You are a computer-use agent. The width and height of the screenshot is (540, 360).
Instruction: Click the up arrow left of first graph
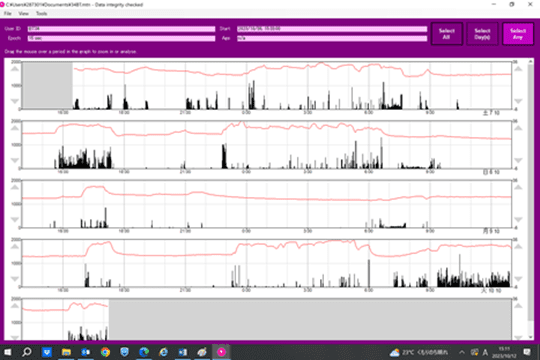pyautogui.click(x=14, y=69)
